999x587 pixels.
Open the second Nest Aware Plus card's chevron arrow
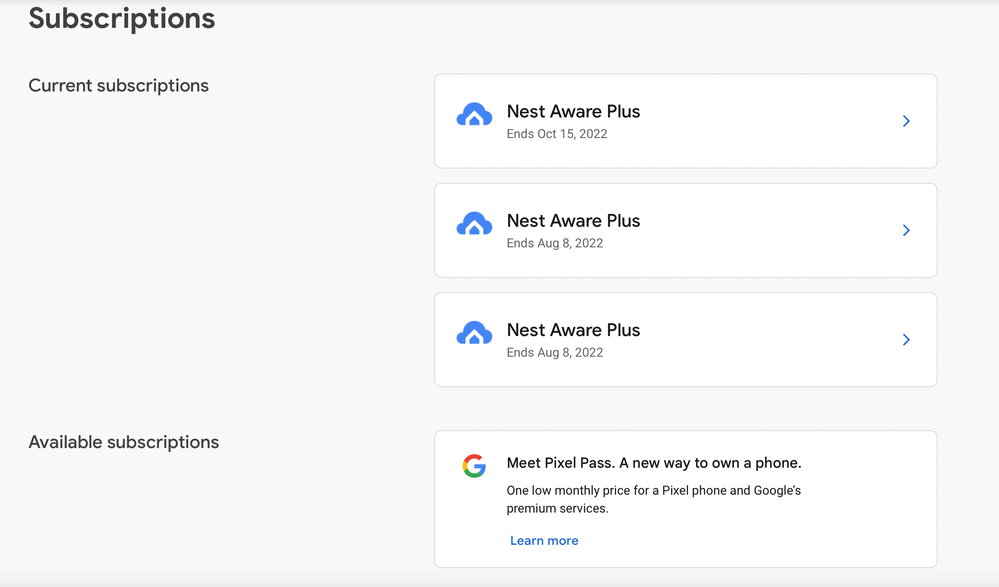coord(906,230)
